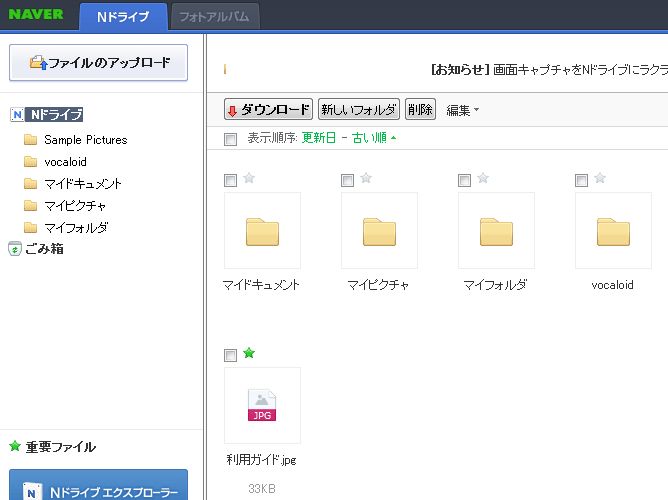Tick the select-all checkbox beside 表示順序
The height and width of the screenshot is (500, 668).
click(230, 139)
